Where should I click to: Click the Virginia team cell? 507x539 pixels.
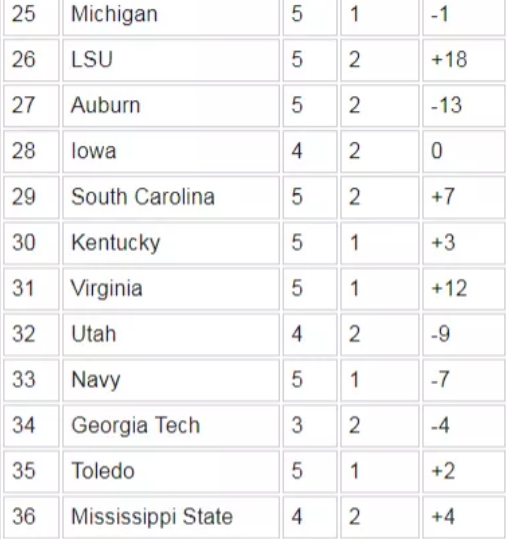coord(171,289)
